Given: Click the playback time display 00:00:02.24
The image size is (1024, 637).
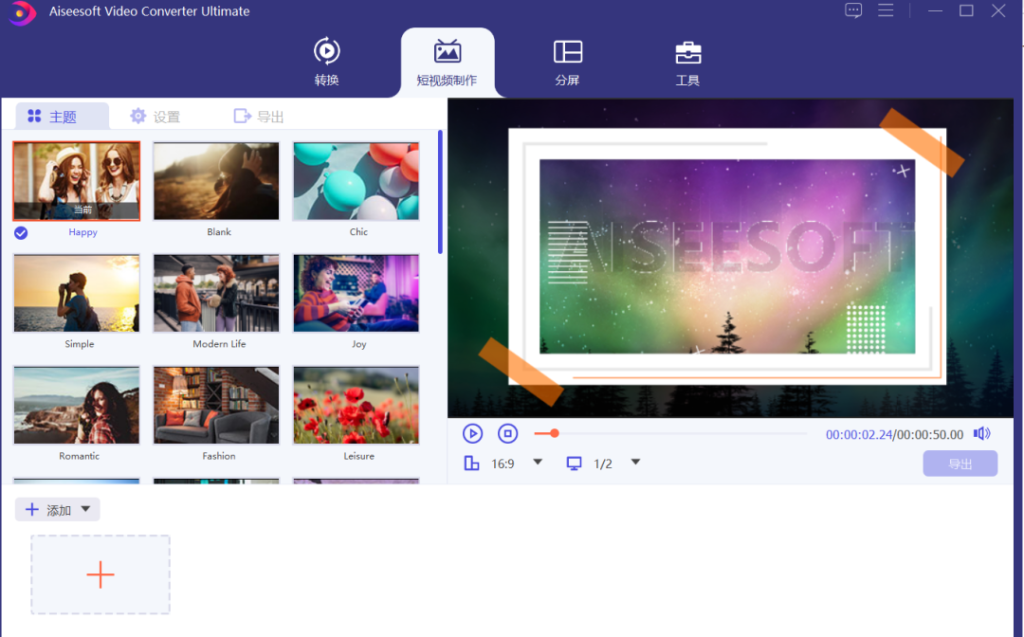Looking at the screenshot, I should click(x=859, y=434).
